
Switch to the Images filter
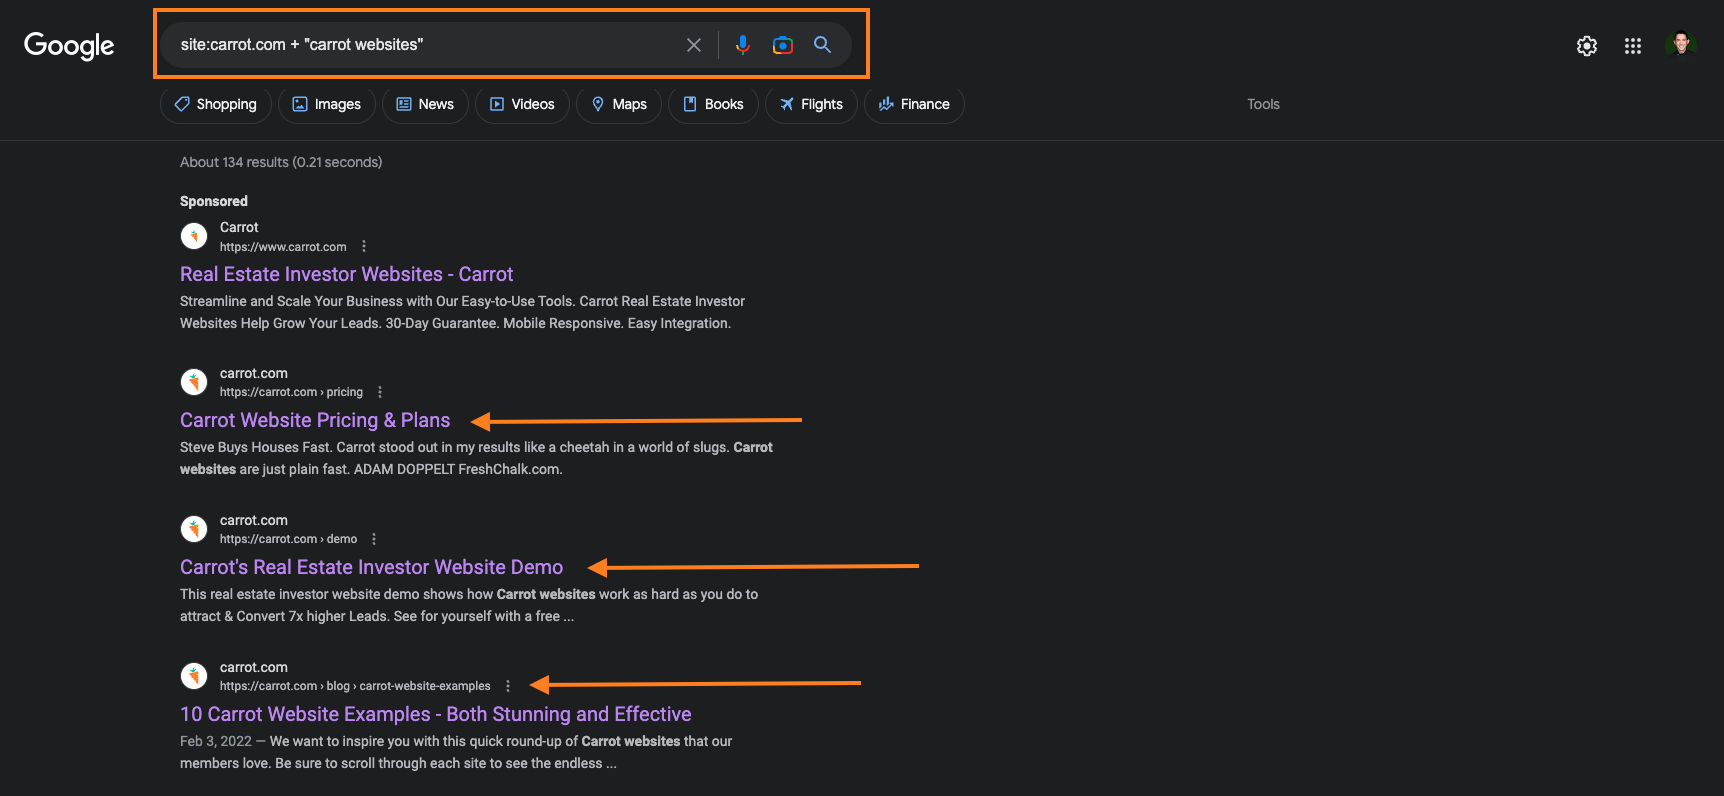pyautogui.click(x=327, y=104)
